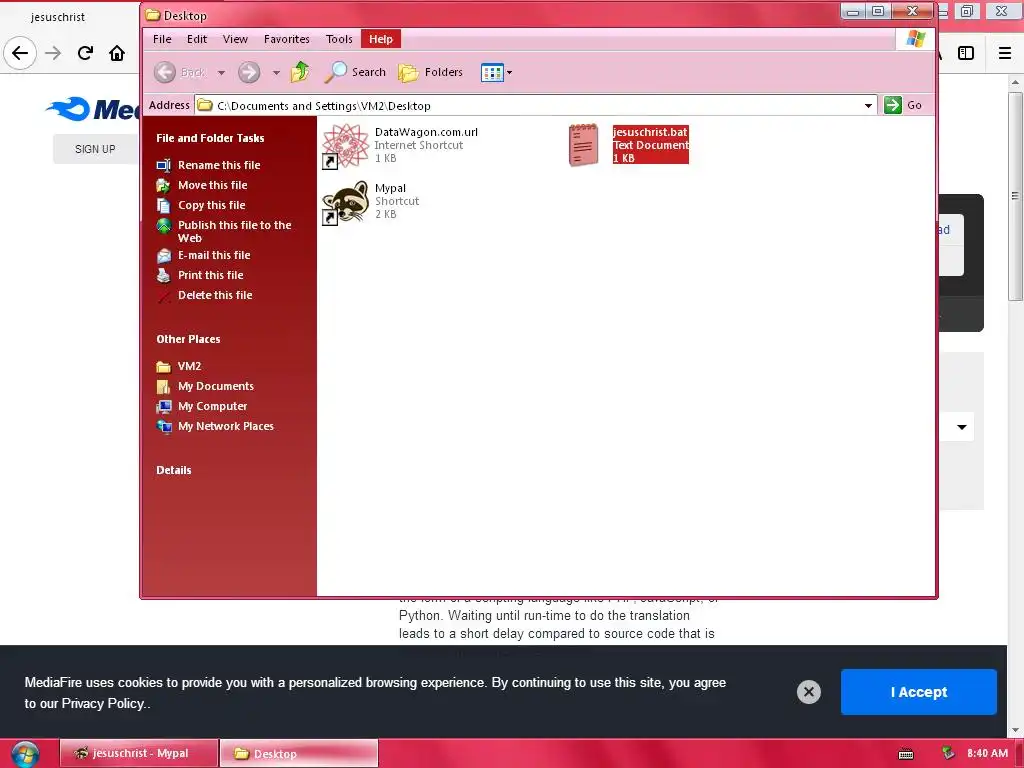Viewport: 1024px width, 768px height.
Task: Open the Tools menu
Action: click(339, 39)
